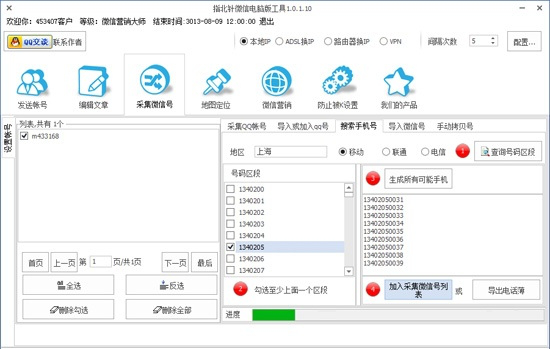Choose the 电信 carrier radio button

[x=425, y=152]
